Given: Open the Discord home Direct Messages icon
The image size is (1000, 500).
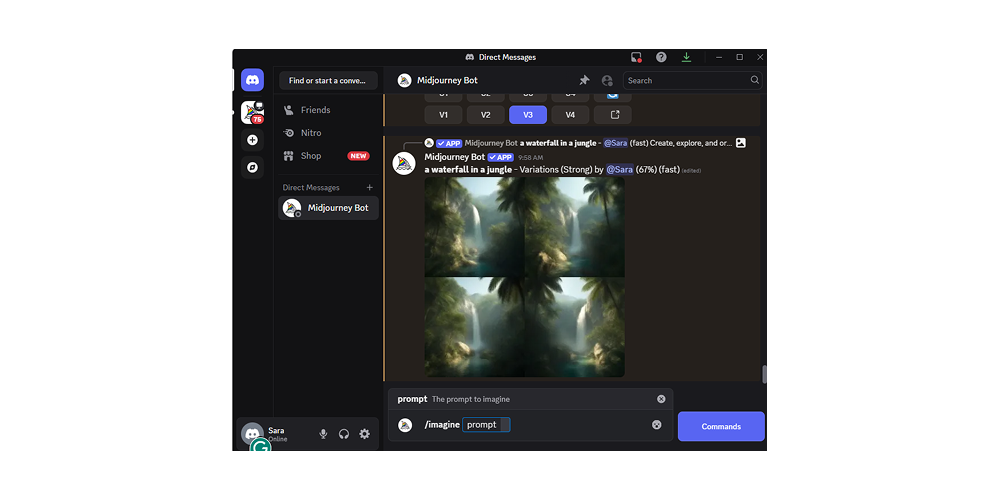Looking at the screenshot, I should point(252,80).
